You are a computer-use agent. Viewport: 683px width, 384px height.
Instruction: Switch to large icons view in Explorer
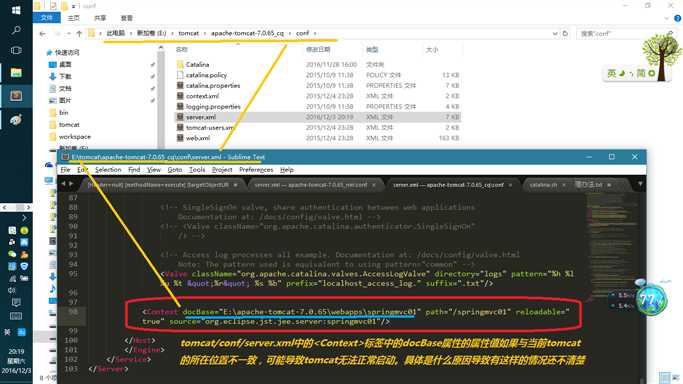676,378
